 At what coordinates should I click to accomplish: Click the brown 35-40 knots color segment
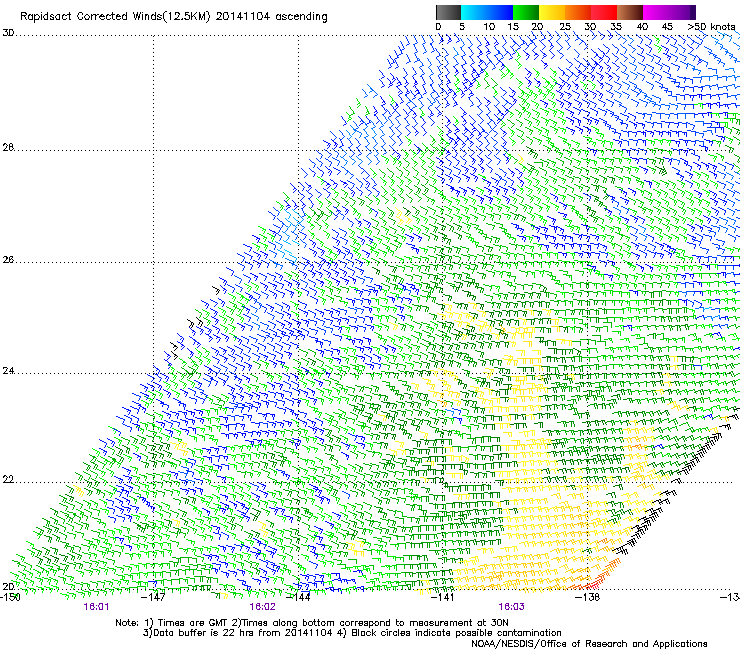(630, 12)
